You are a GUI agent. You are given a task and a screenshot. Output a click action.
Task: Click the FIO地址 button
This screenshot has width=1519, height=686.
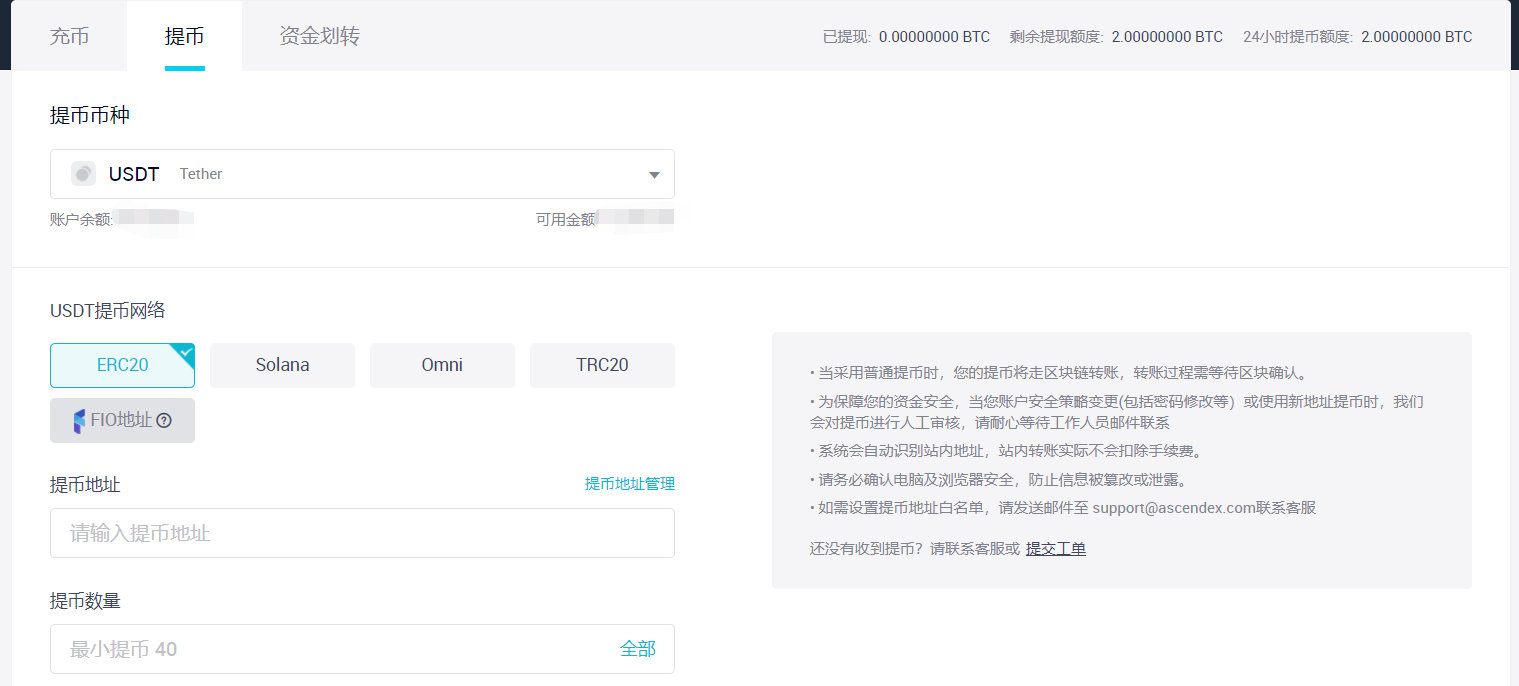click(122, 421)
